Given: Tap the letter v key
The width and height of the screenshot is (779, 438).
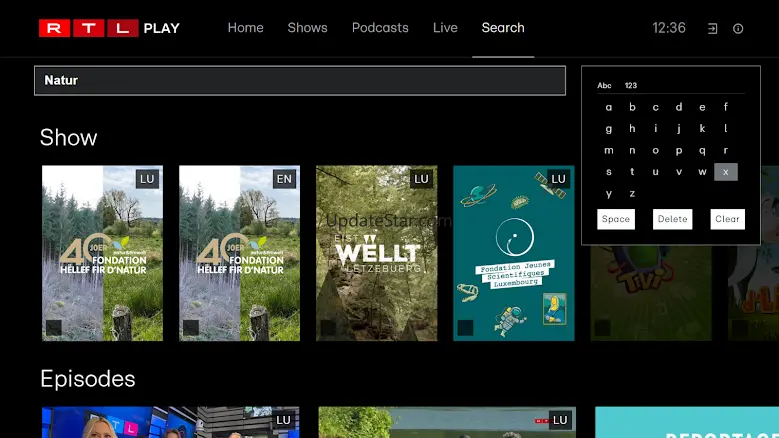Looking at the screenshot, I should coord(679,172).
